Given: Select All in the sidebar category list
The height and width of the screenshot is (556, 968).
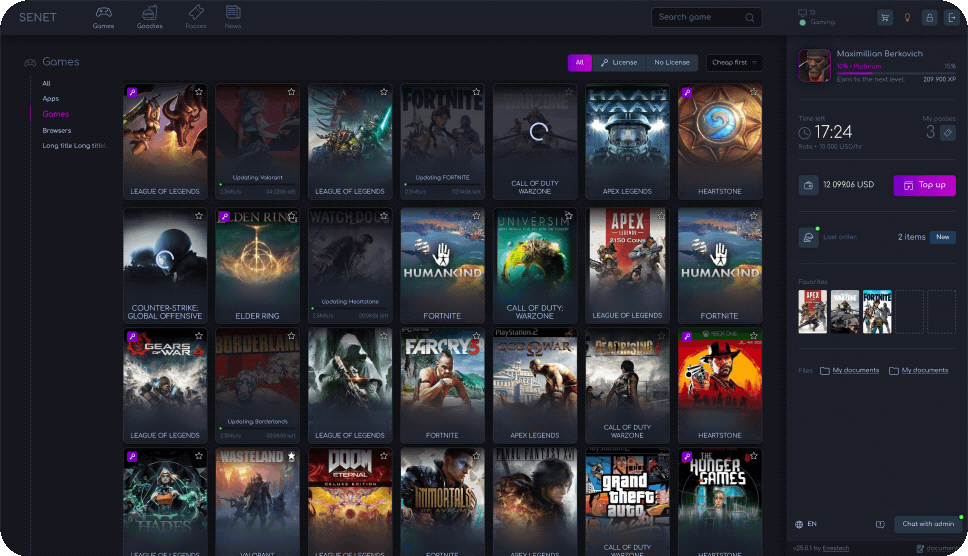Looking at the screenshot, I should (x=46, y=83).
